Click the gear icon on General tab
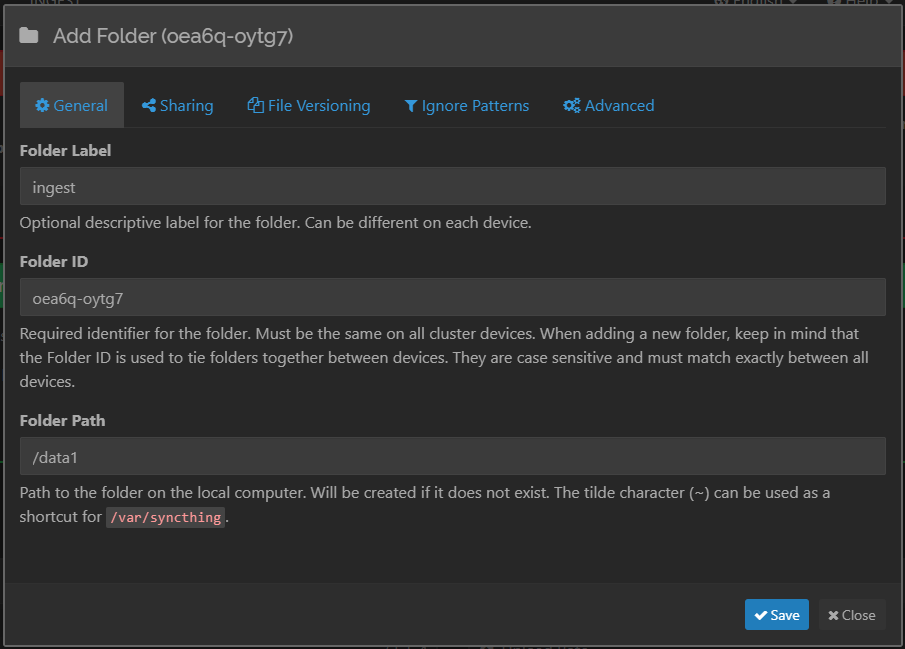Image resolution: width=905 pixels, height=649 pixels. 42,106
